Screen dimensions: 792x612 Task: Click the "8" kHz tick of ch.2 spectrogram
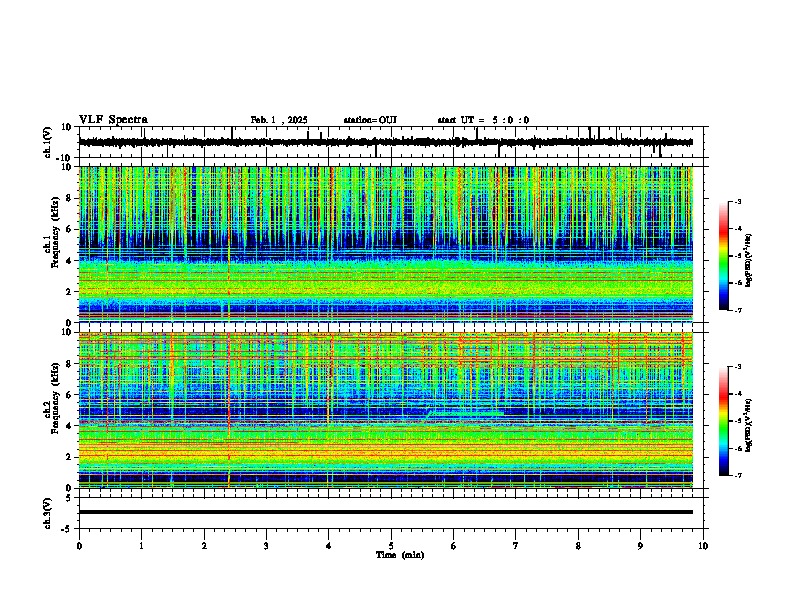point(69,364)
